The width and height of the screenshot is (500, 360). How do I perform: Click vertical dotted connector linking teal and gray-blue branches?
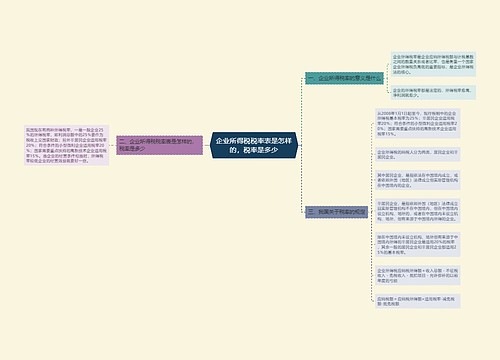coord(302,145)
